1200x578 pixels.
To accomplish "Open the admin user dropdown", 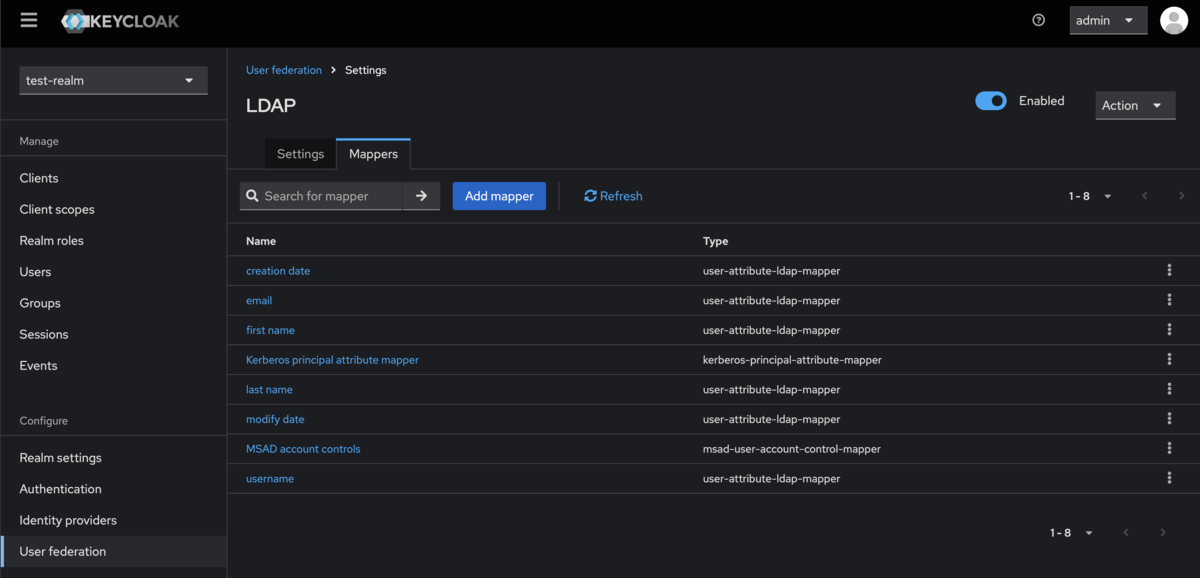I will pyautogui.click(x=1108, y=20).
